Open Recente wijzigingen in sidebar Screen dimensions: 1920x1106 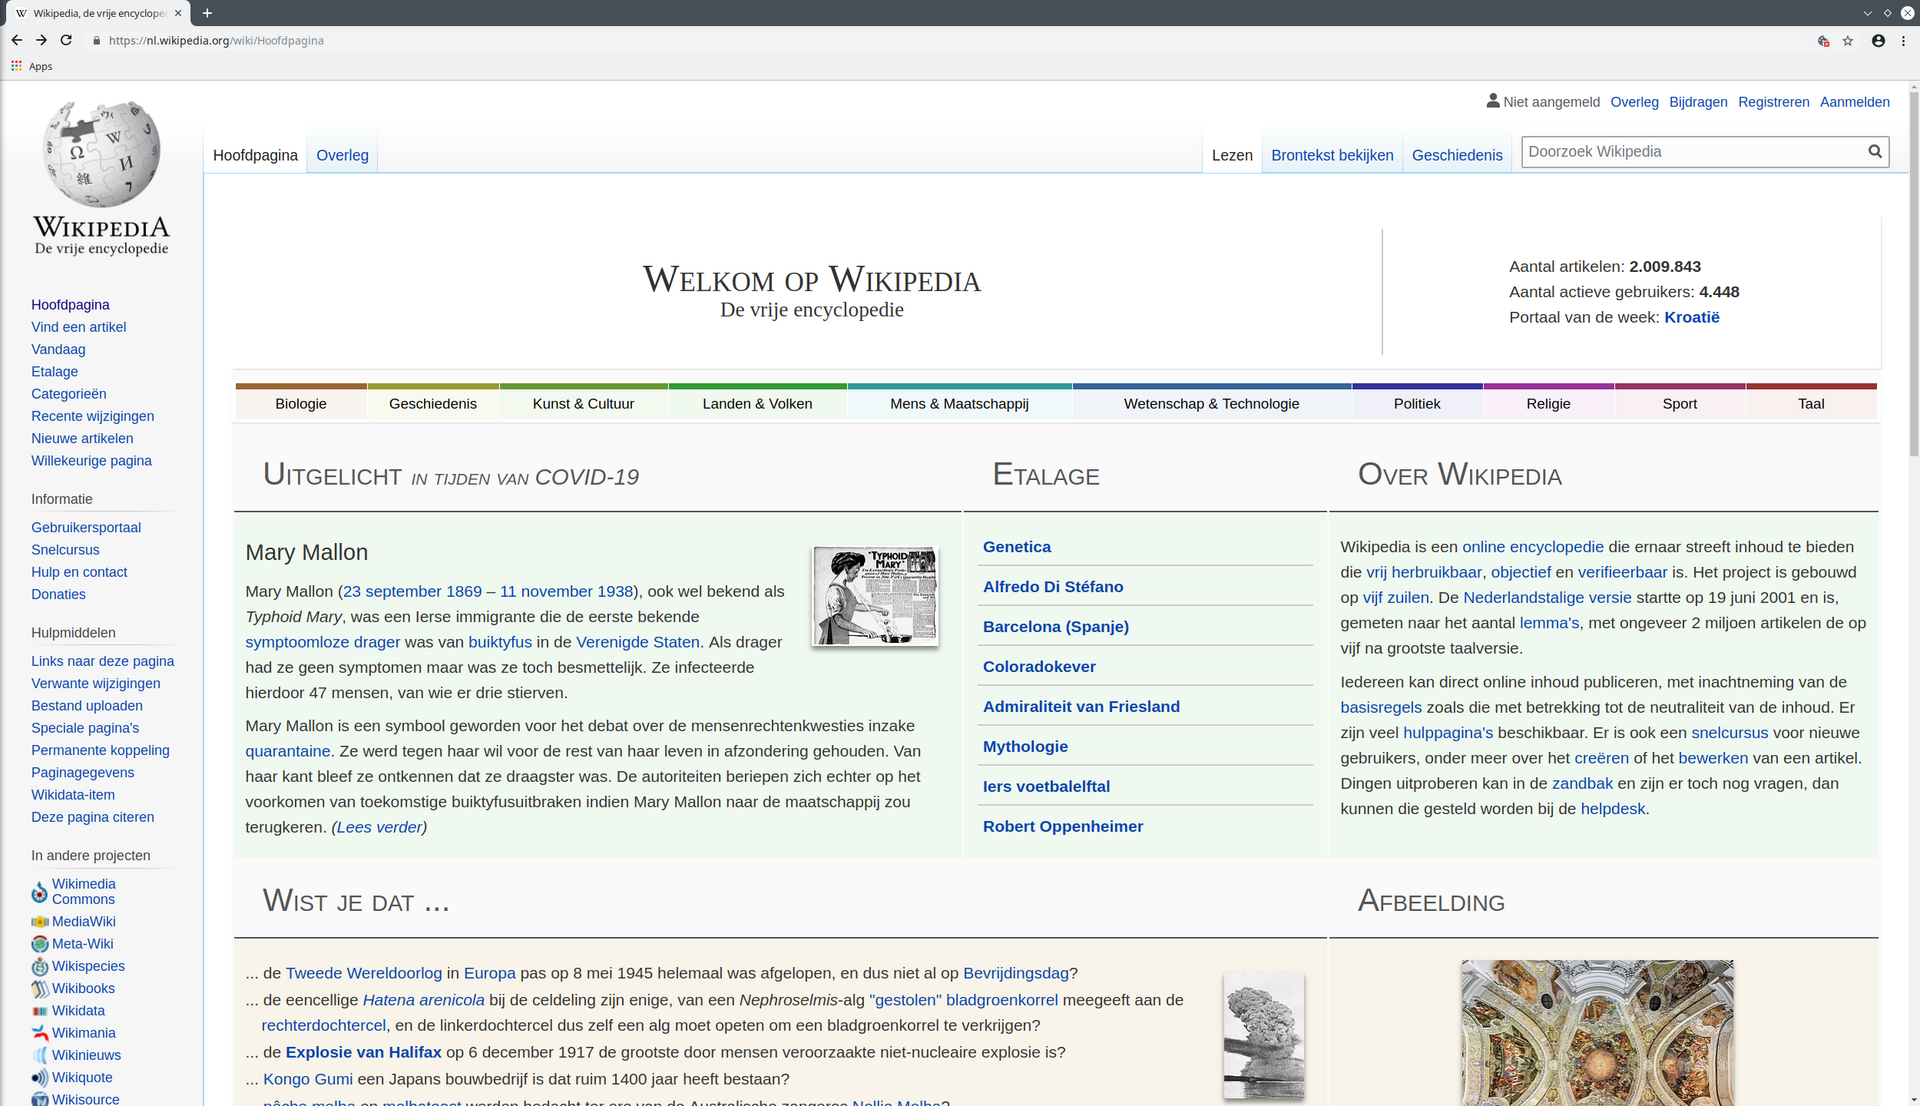92,416
